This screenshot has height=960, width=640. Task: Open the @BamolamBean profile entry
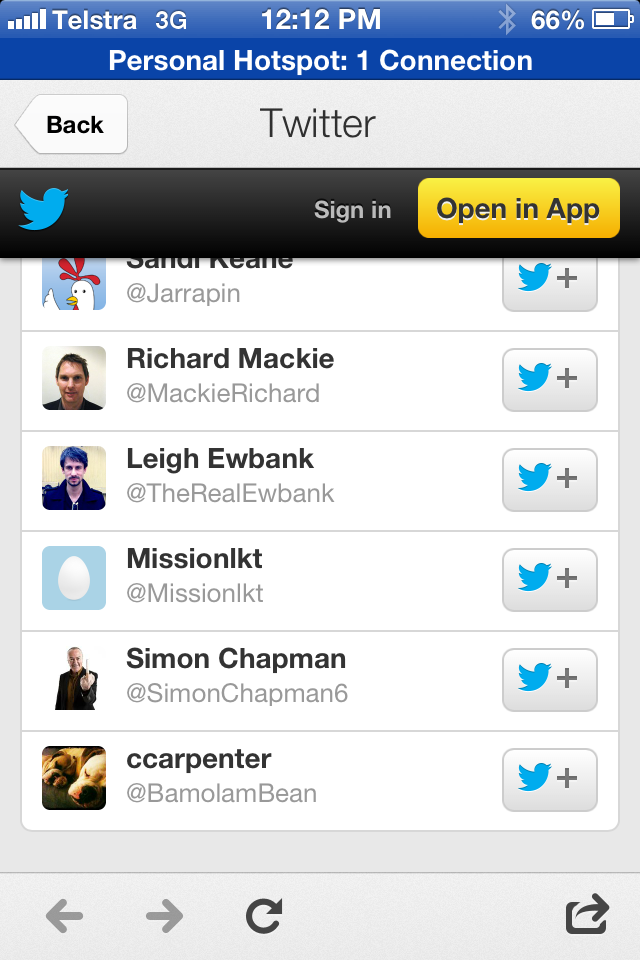pos(221,793)
